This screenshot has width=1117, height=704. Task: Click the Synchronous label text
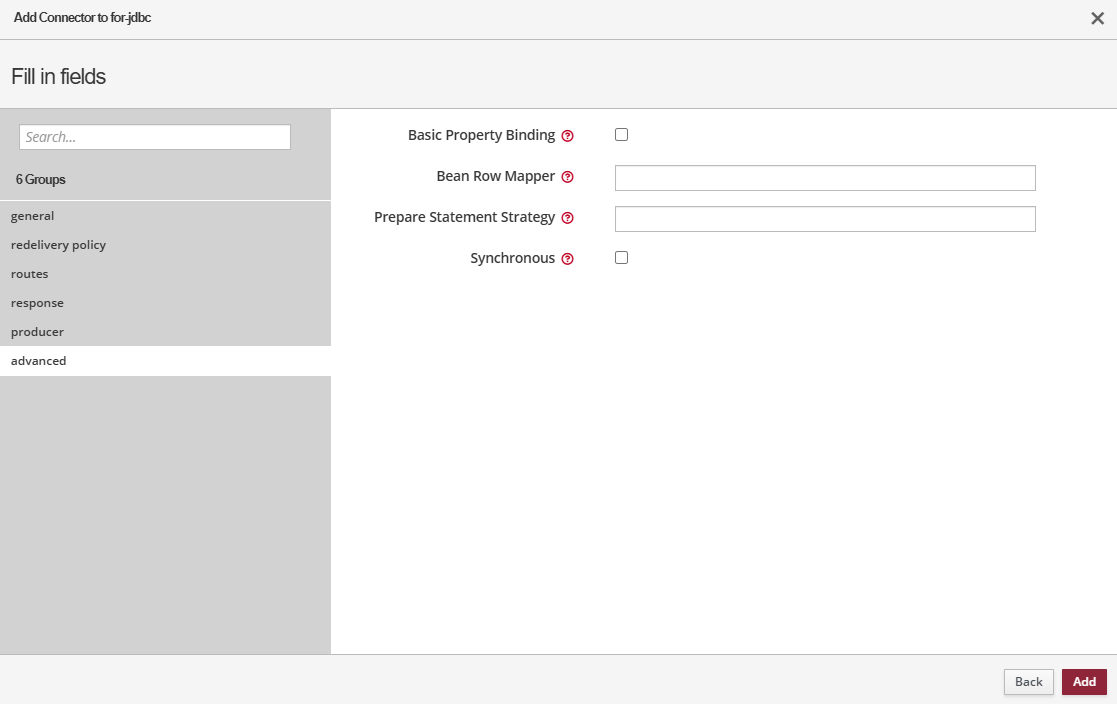click(x=512, y=258)
